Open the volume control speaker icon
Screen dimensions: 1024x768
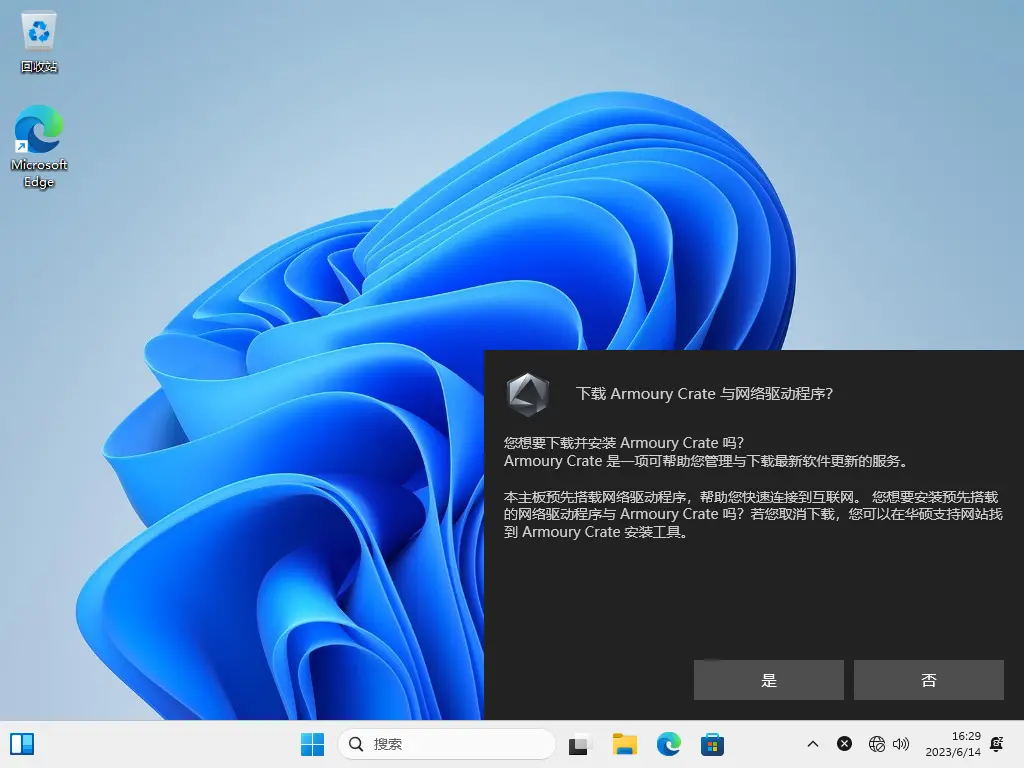click(x=901, y=744)
